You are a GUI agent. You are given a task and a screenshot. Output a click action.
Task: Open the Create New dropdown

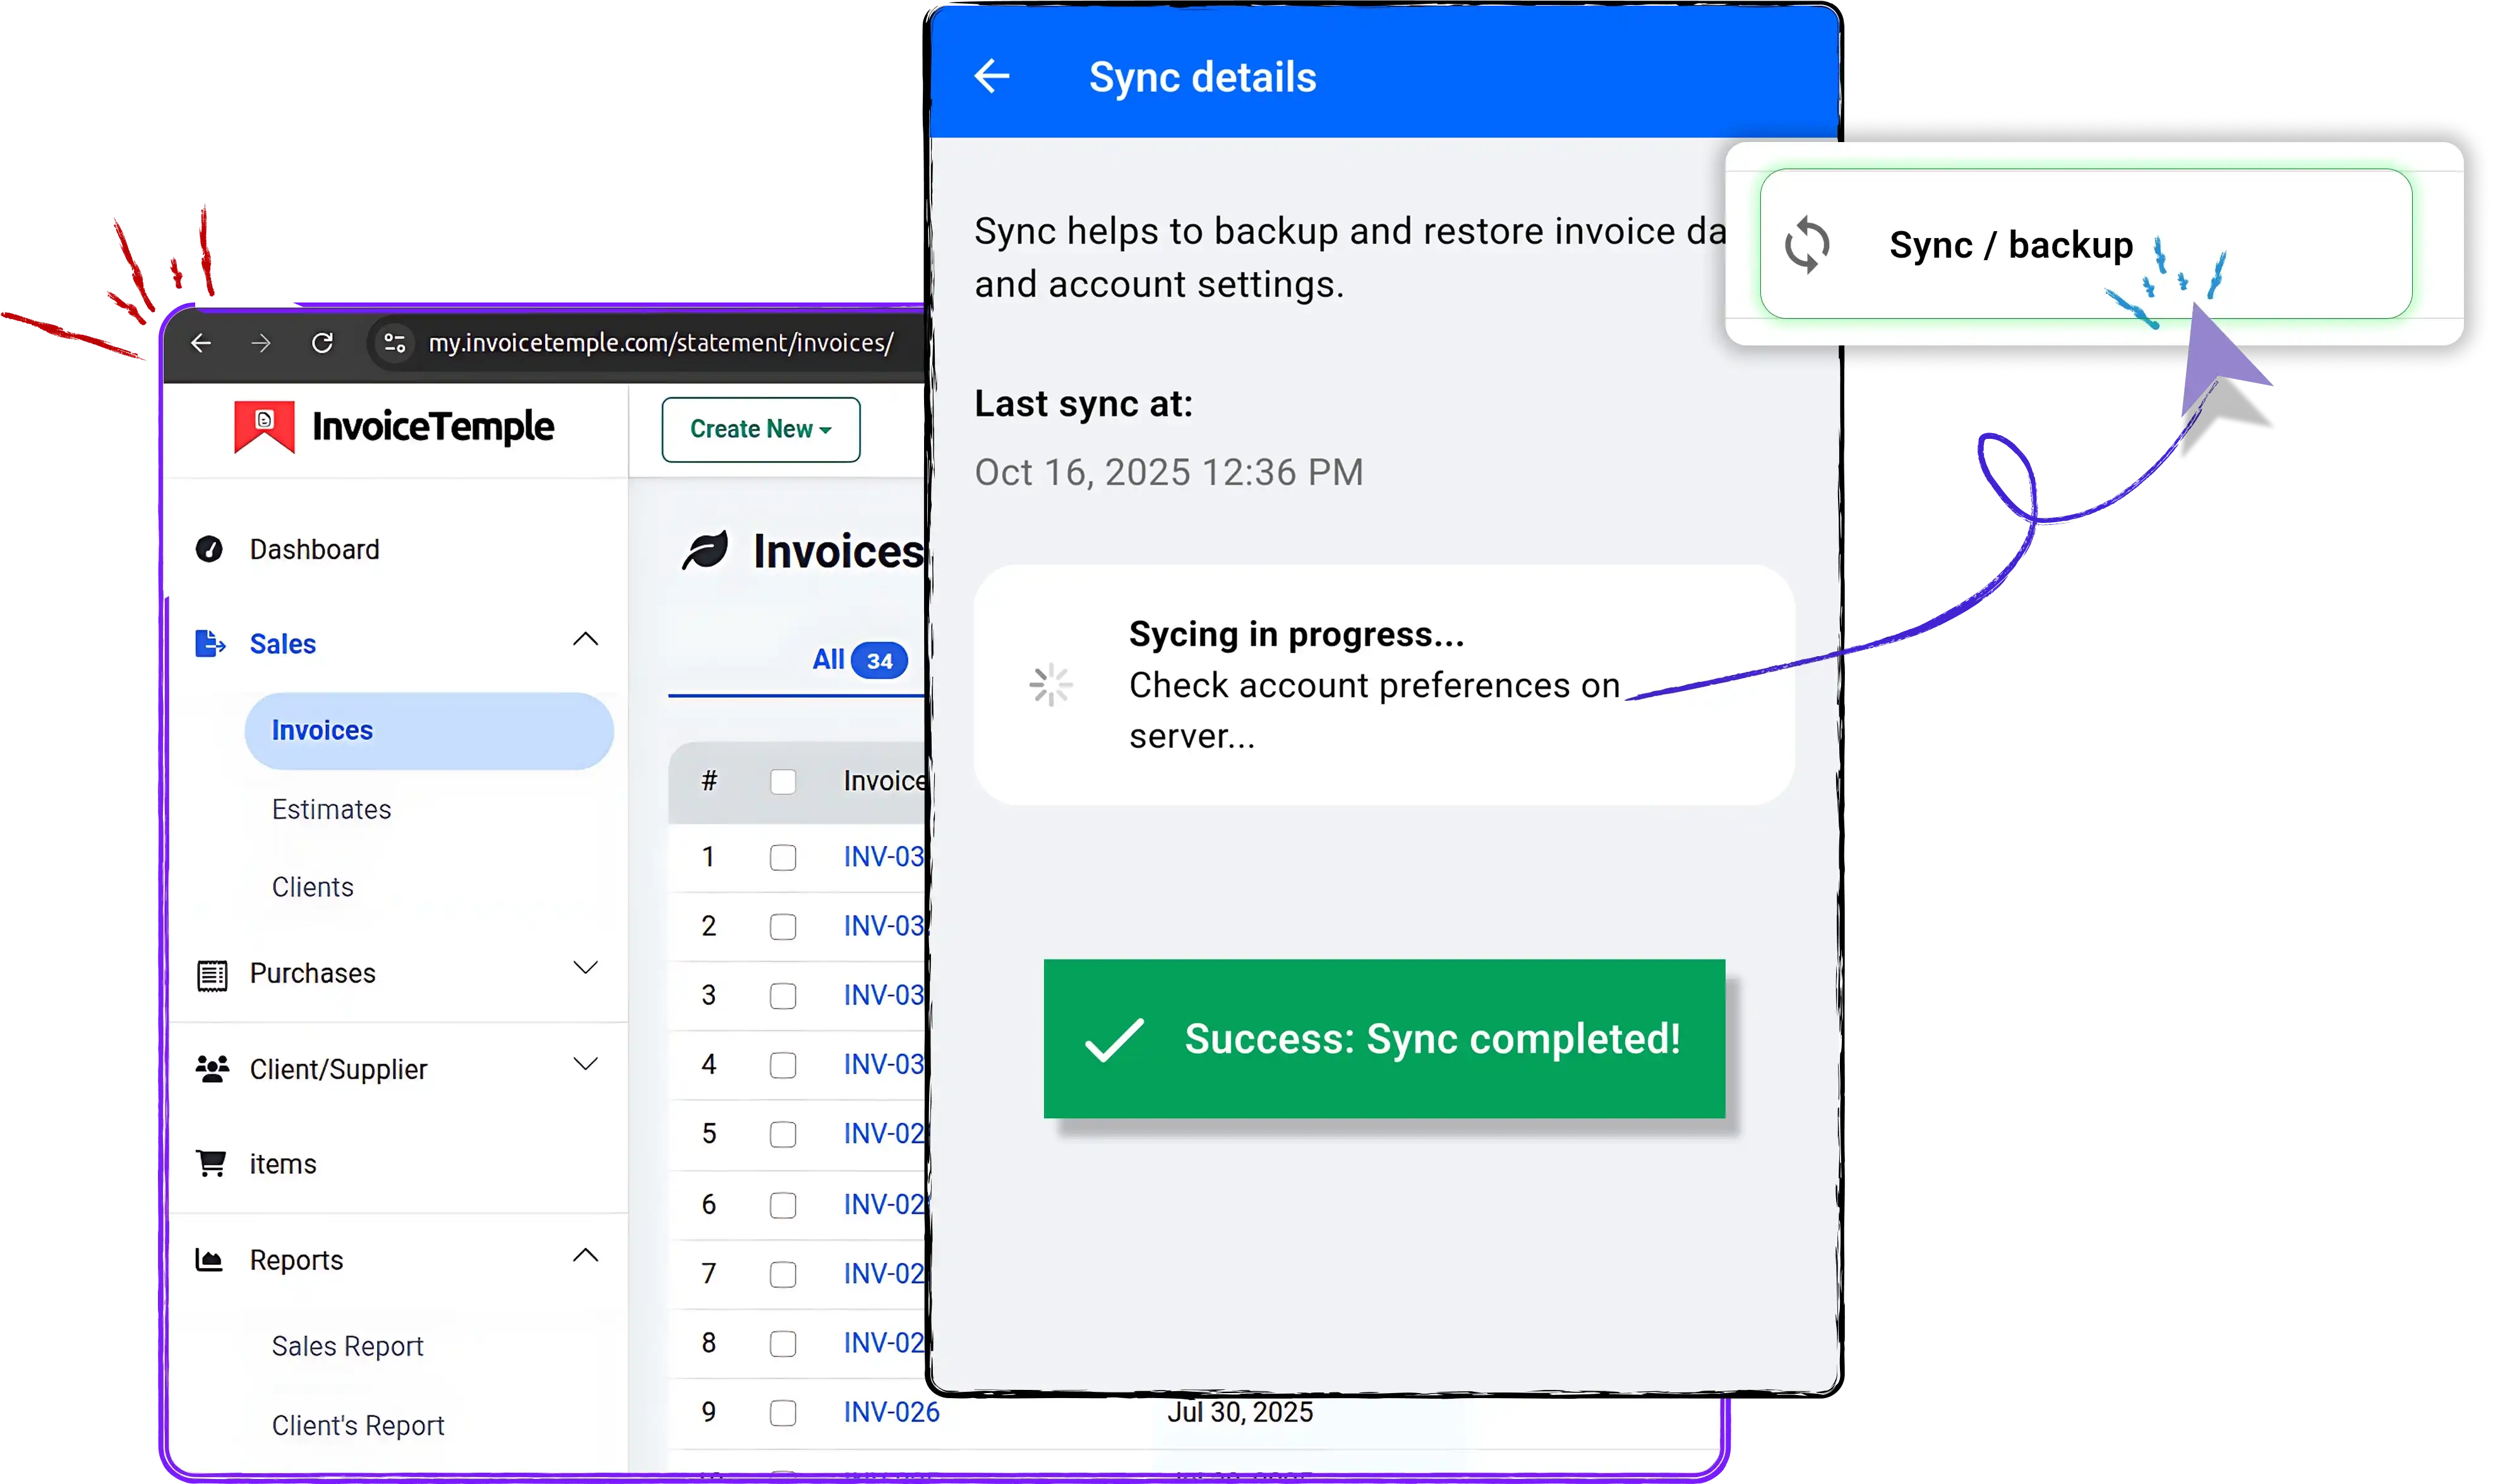pyautogui.click(x=760, y=429)
